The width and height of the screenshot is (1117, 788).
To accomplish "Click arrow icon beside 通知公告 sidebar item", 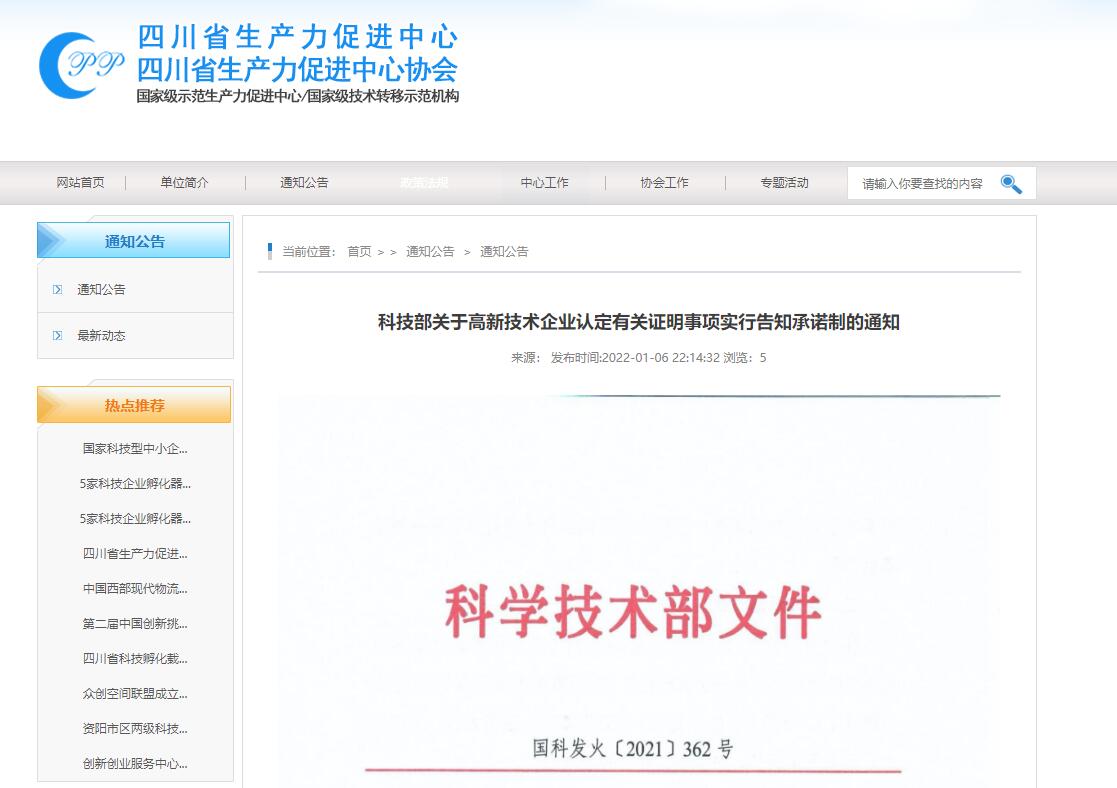I will point(57,290).
